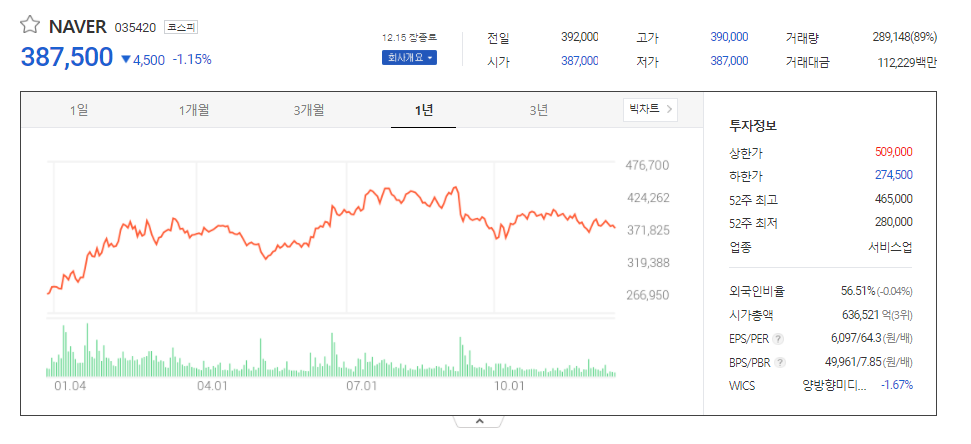Click the orange price line chart

331,238
